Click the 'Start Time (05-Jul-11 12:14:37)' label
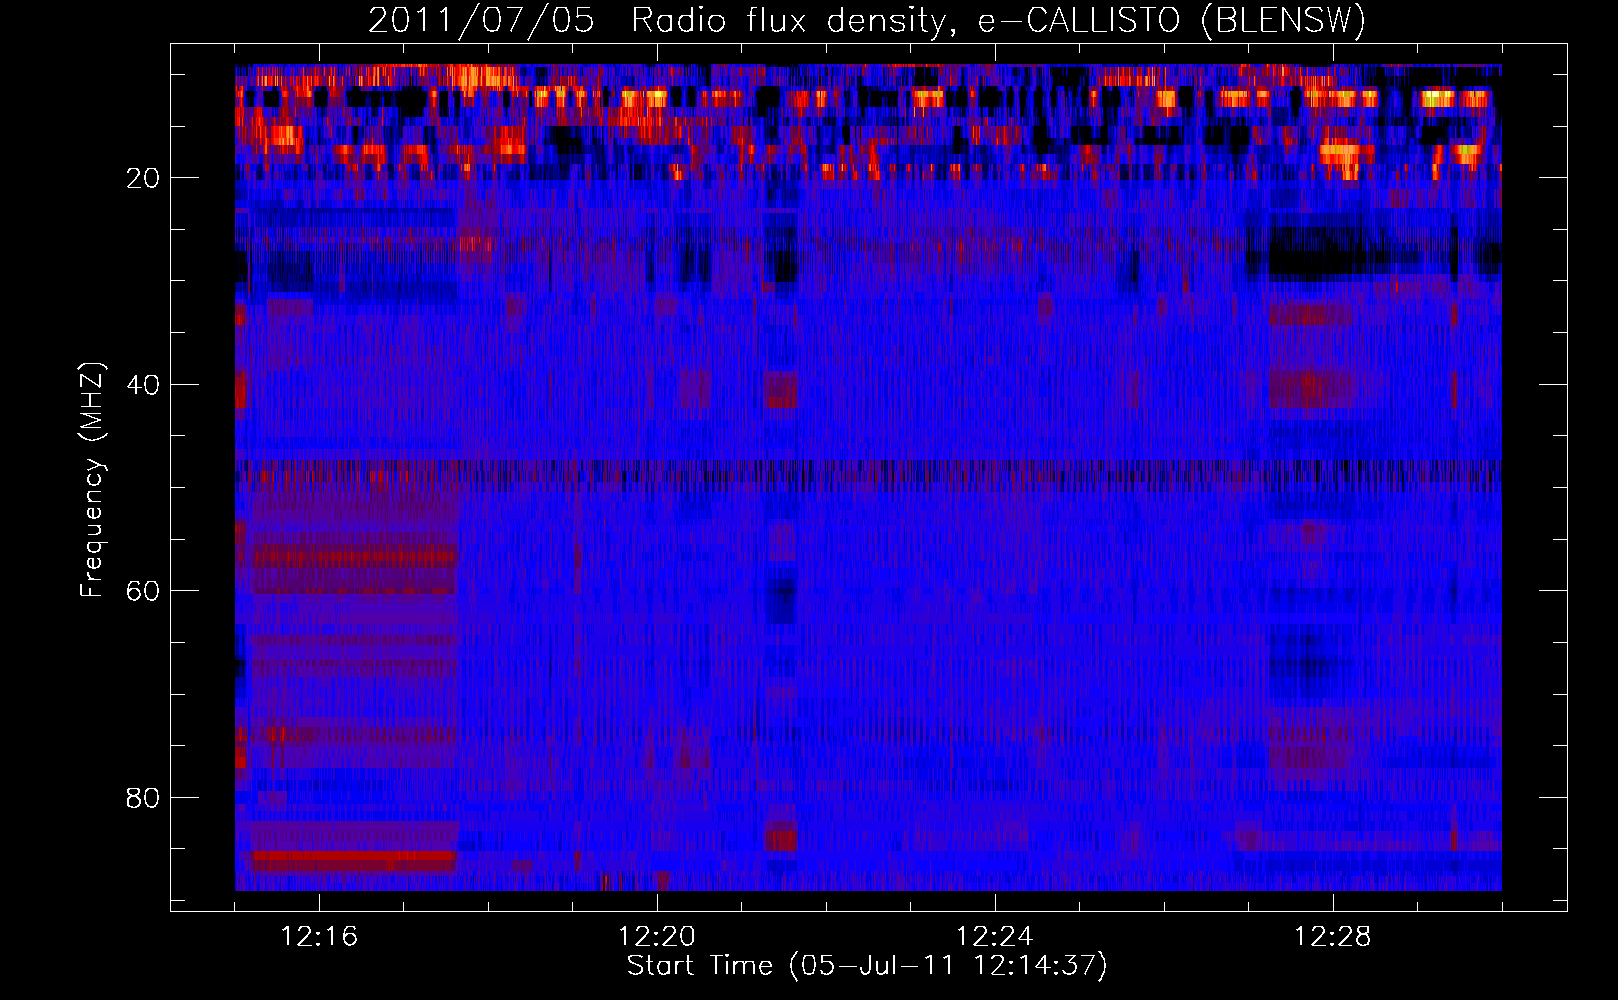 (x=867, y=966)
